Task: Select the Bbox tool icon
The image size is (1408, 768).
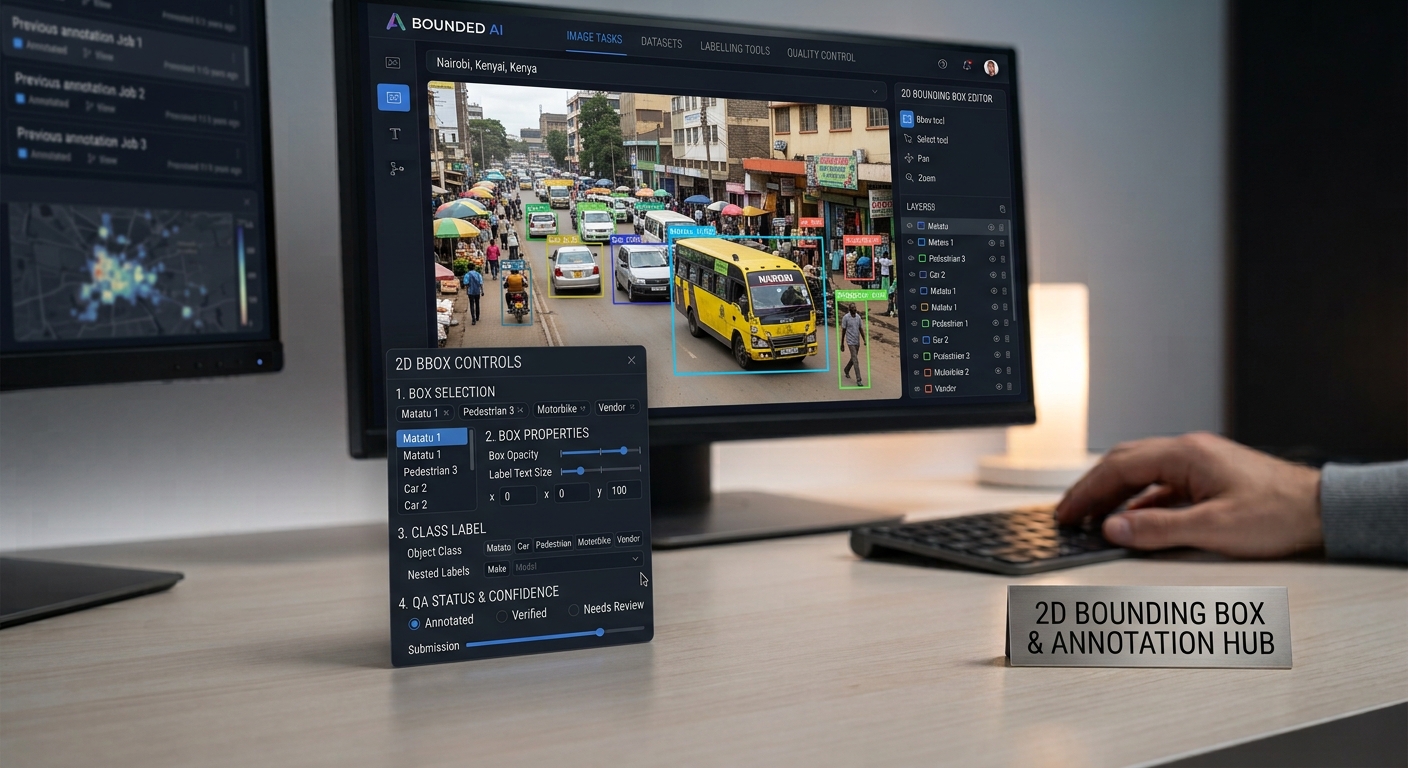Action: (x=907, y=119)
